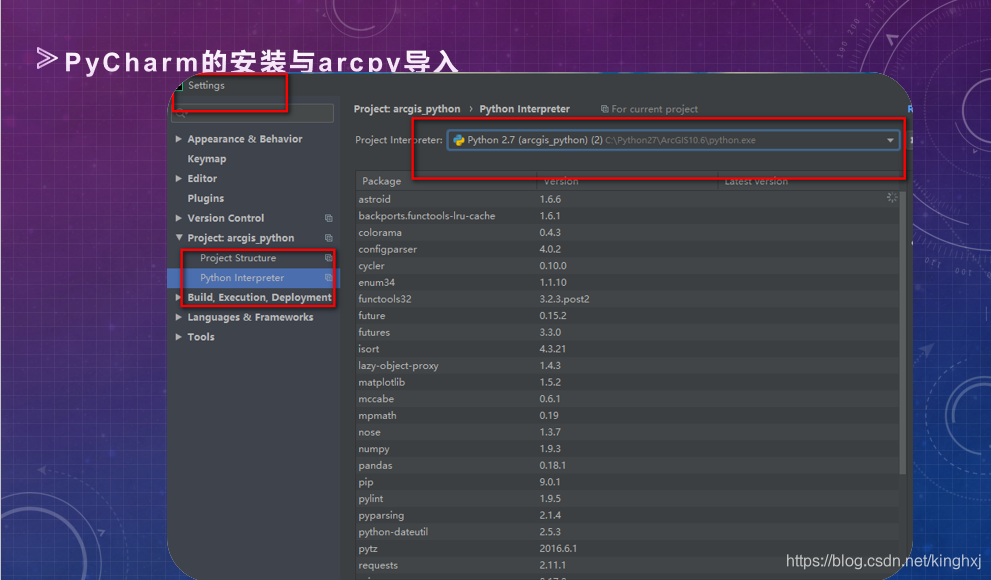Click the scope icon next to Version Control

pos(330,218)
